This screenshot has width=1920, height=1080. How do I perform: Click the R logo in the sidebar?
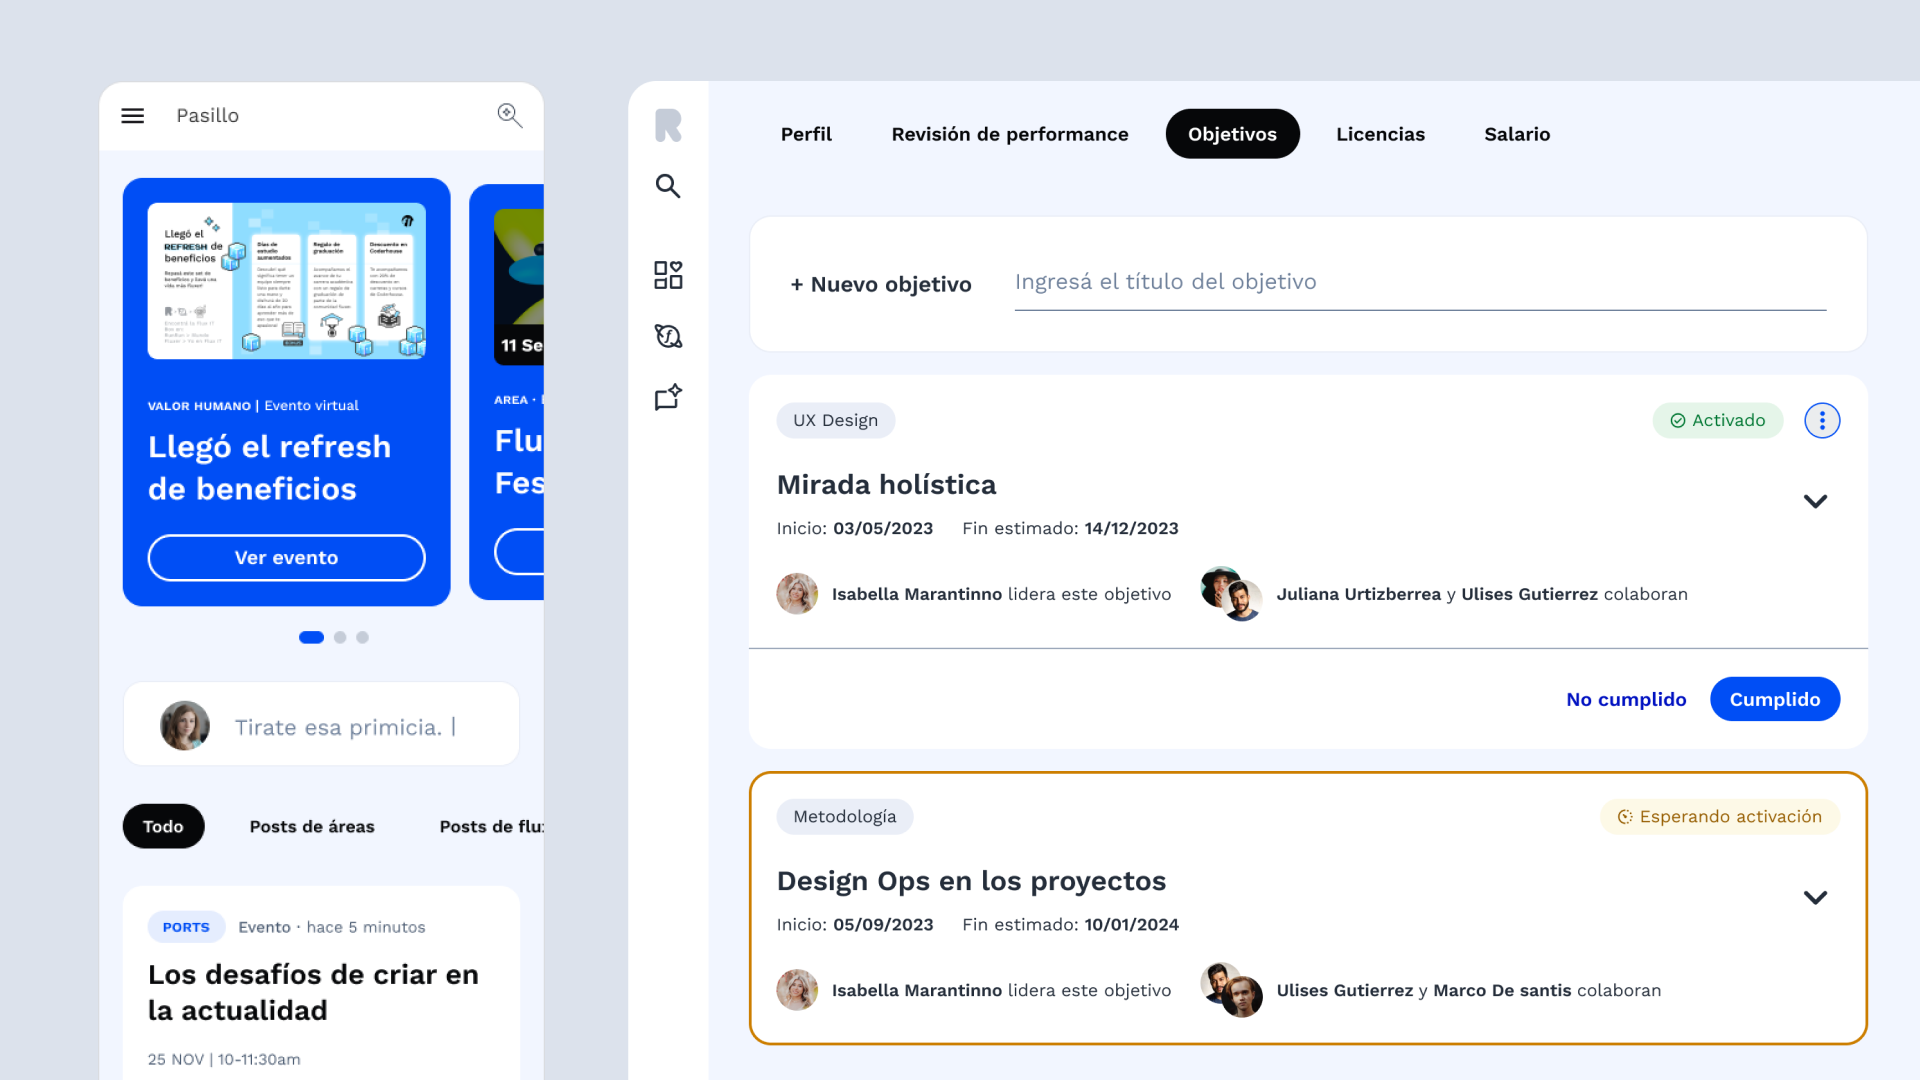668,126
